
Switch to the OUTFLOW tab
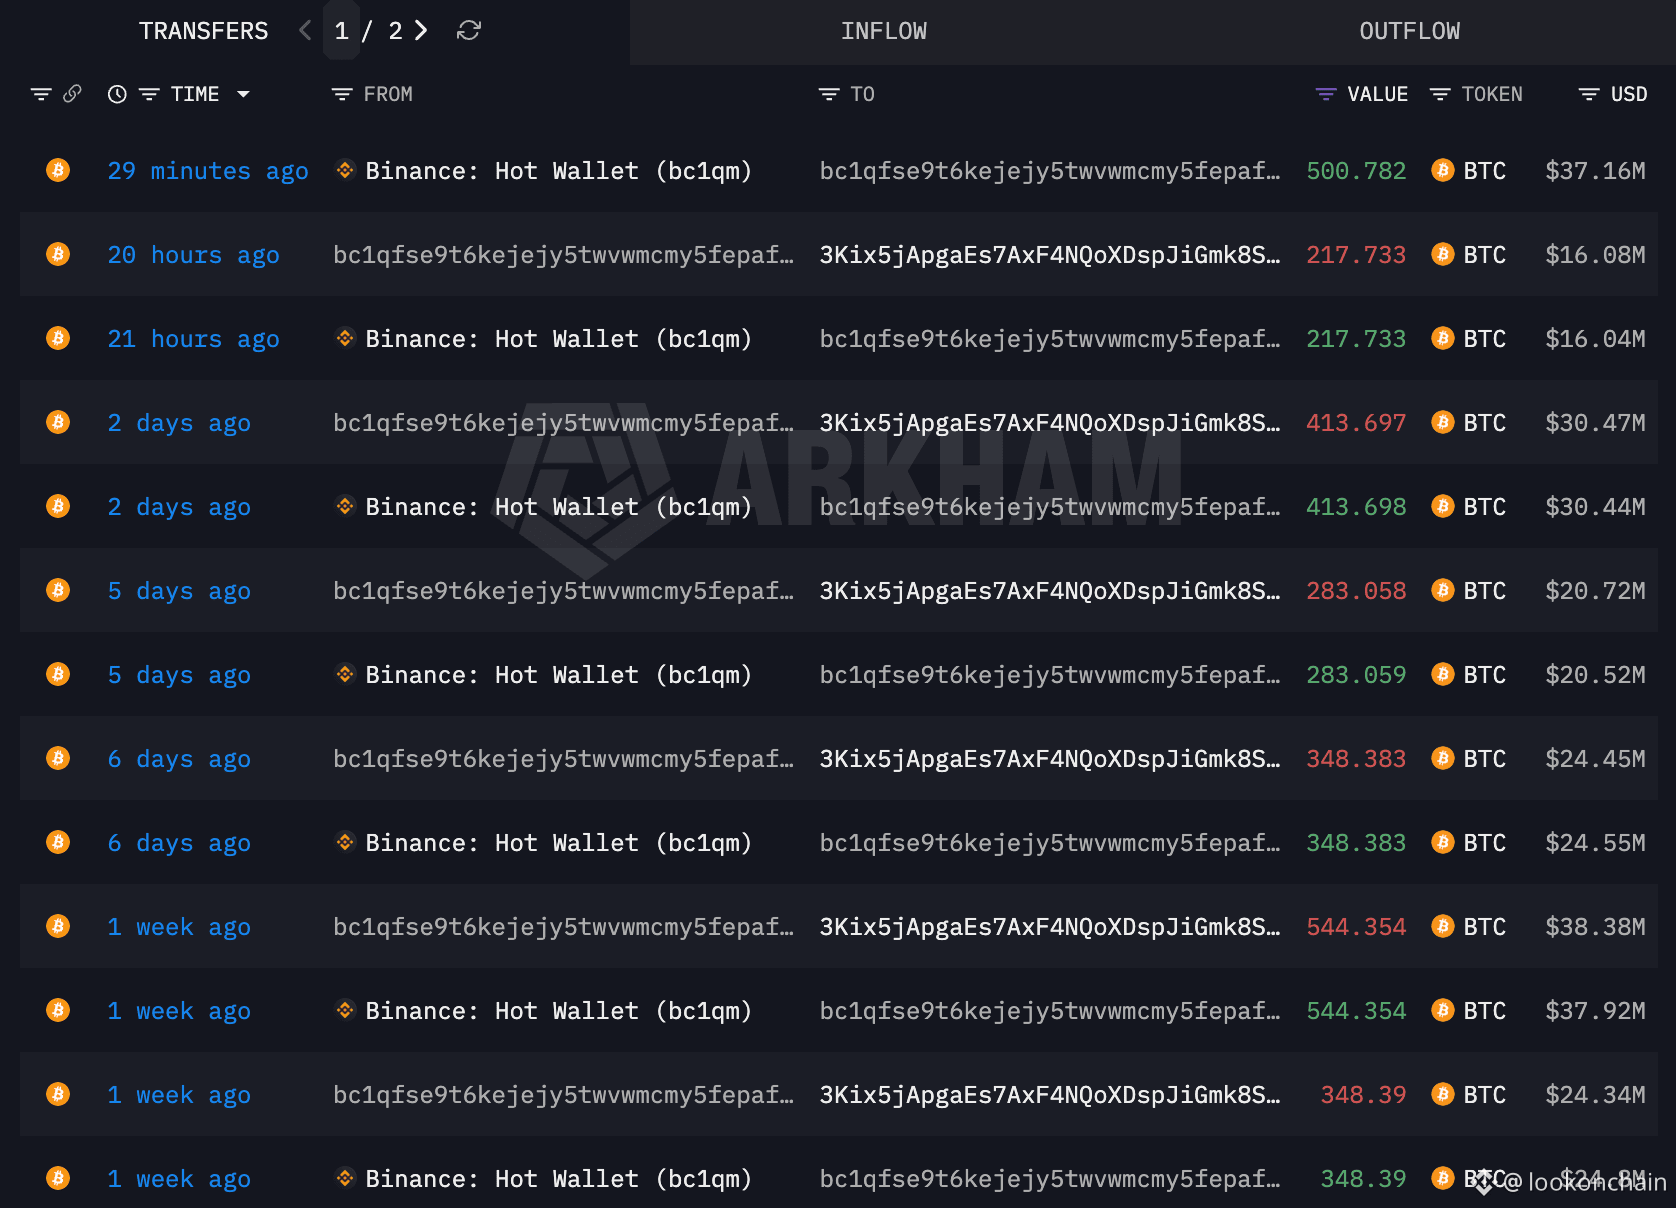(1409, 32)
